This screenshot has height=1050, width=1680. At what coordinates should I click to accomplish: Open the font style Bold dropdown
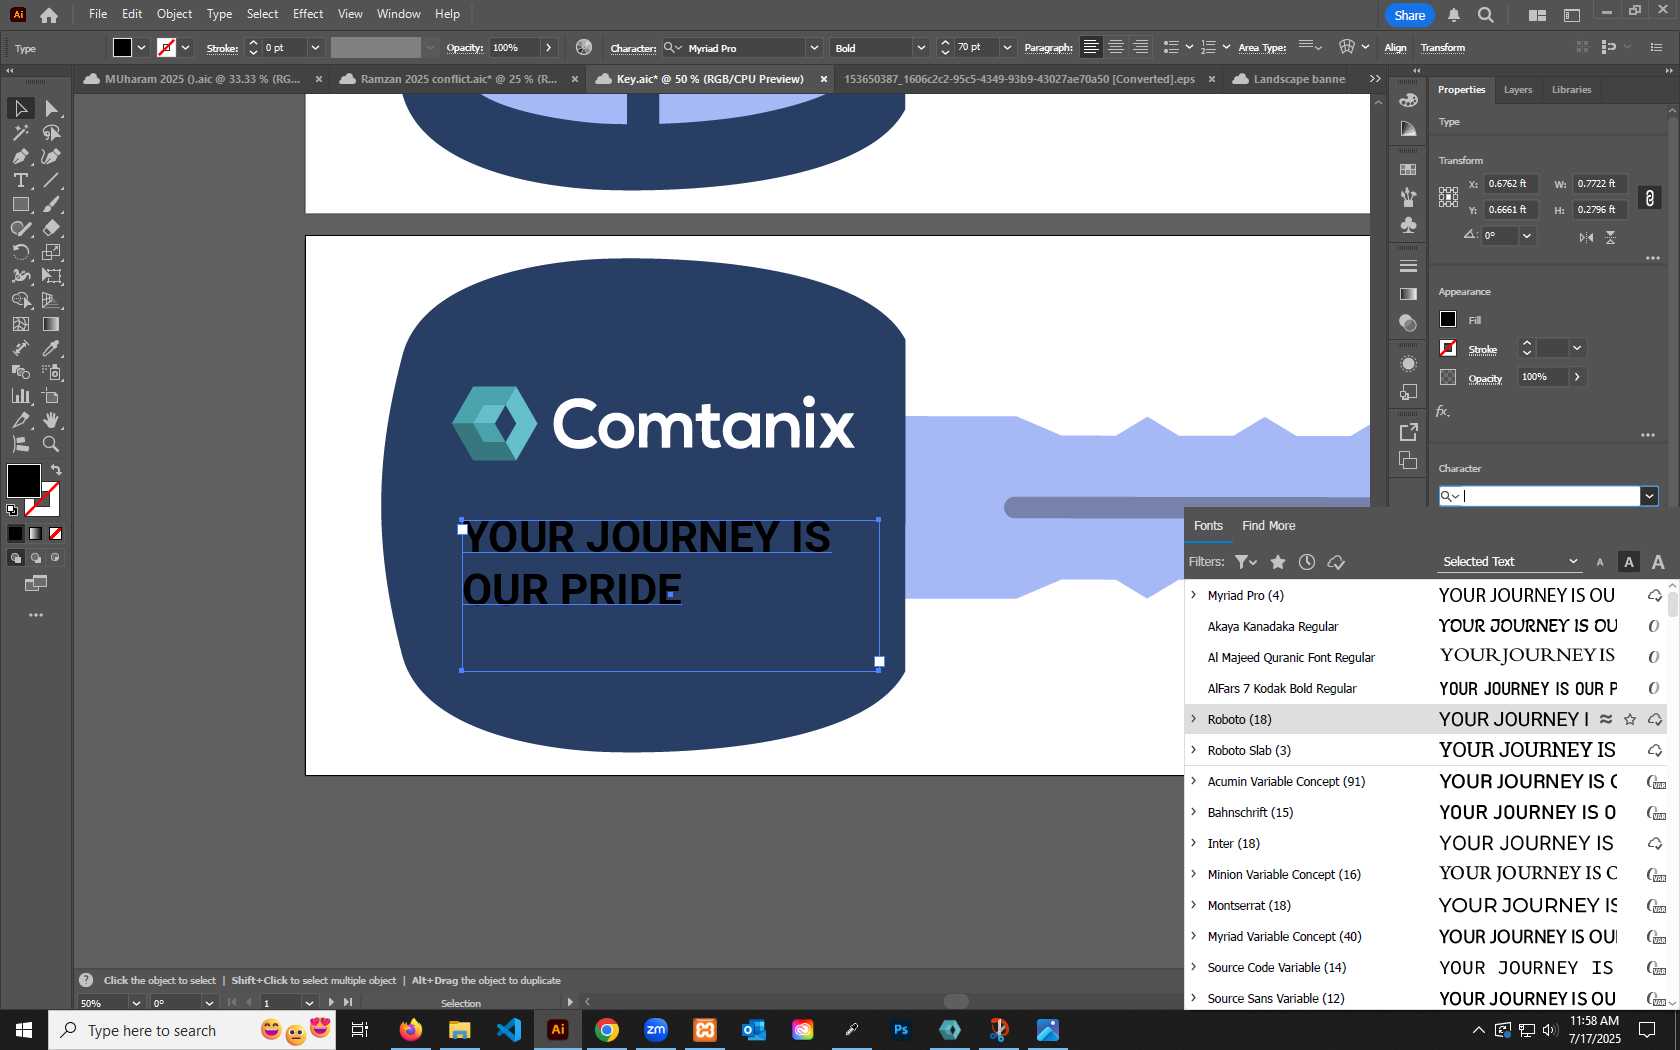point(920,47)
